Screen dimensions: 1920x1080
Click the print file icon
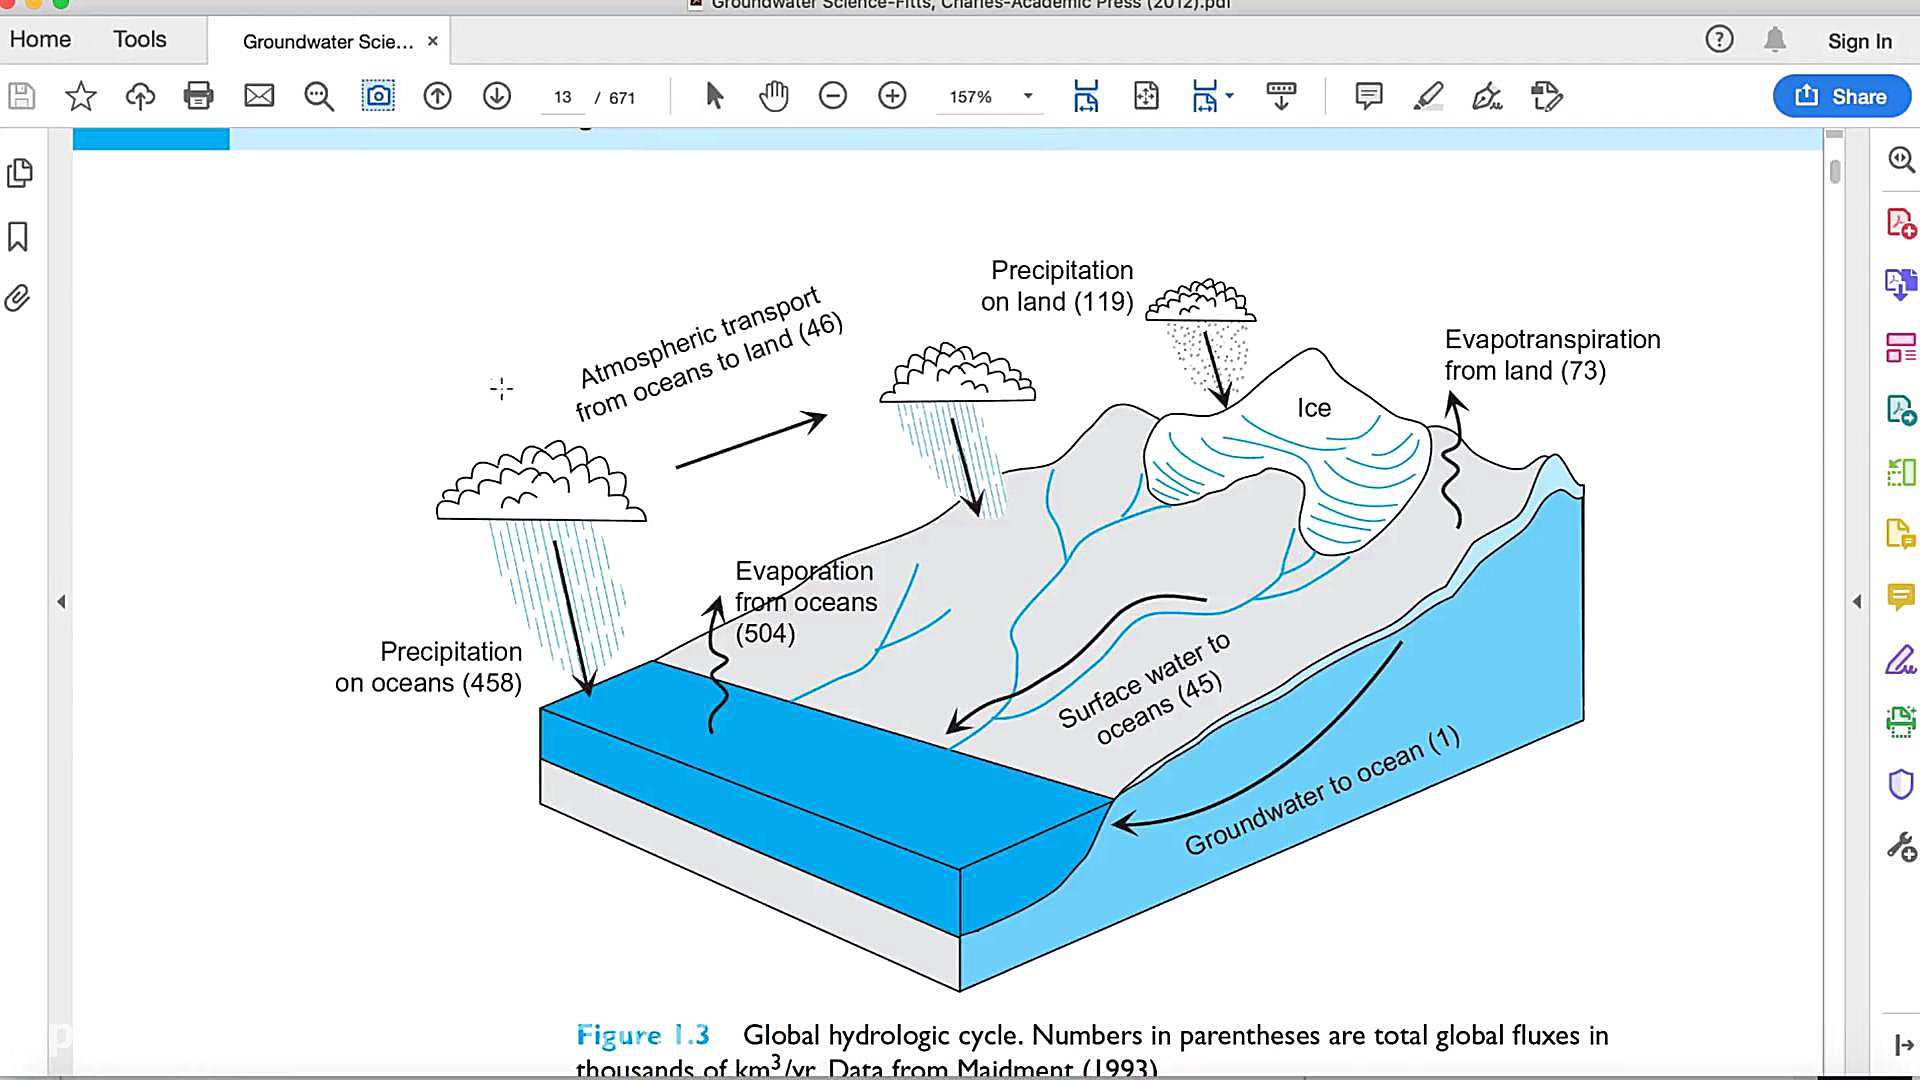tap(199, 96)
